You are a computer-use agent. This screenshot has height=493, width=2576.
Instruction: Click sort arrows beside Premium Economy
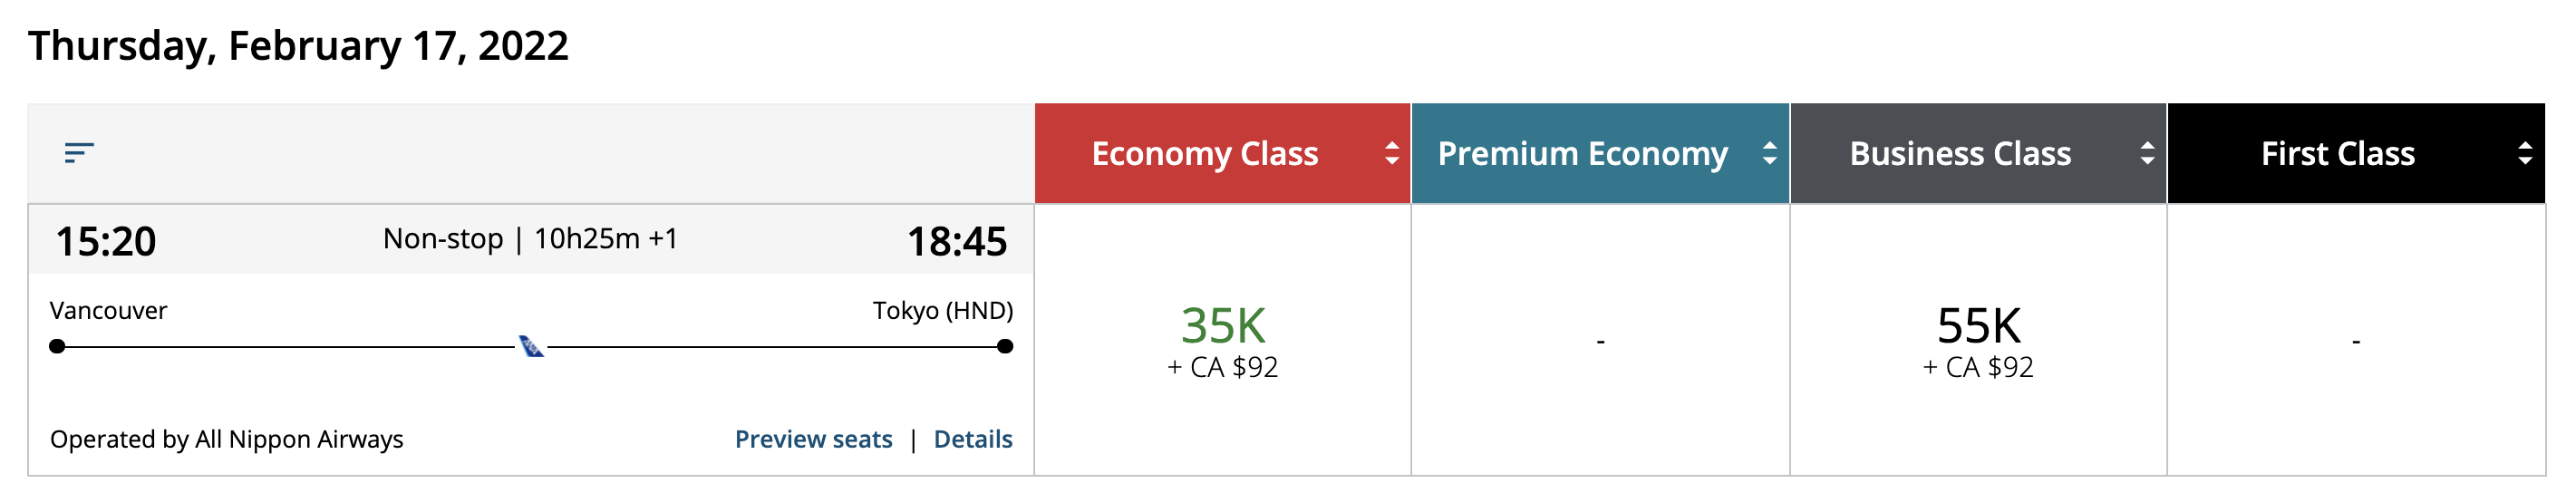1769,153
